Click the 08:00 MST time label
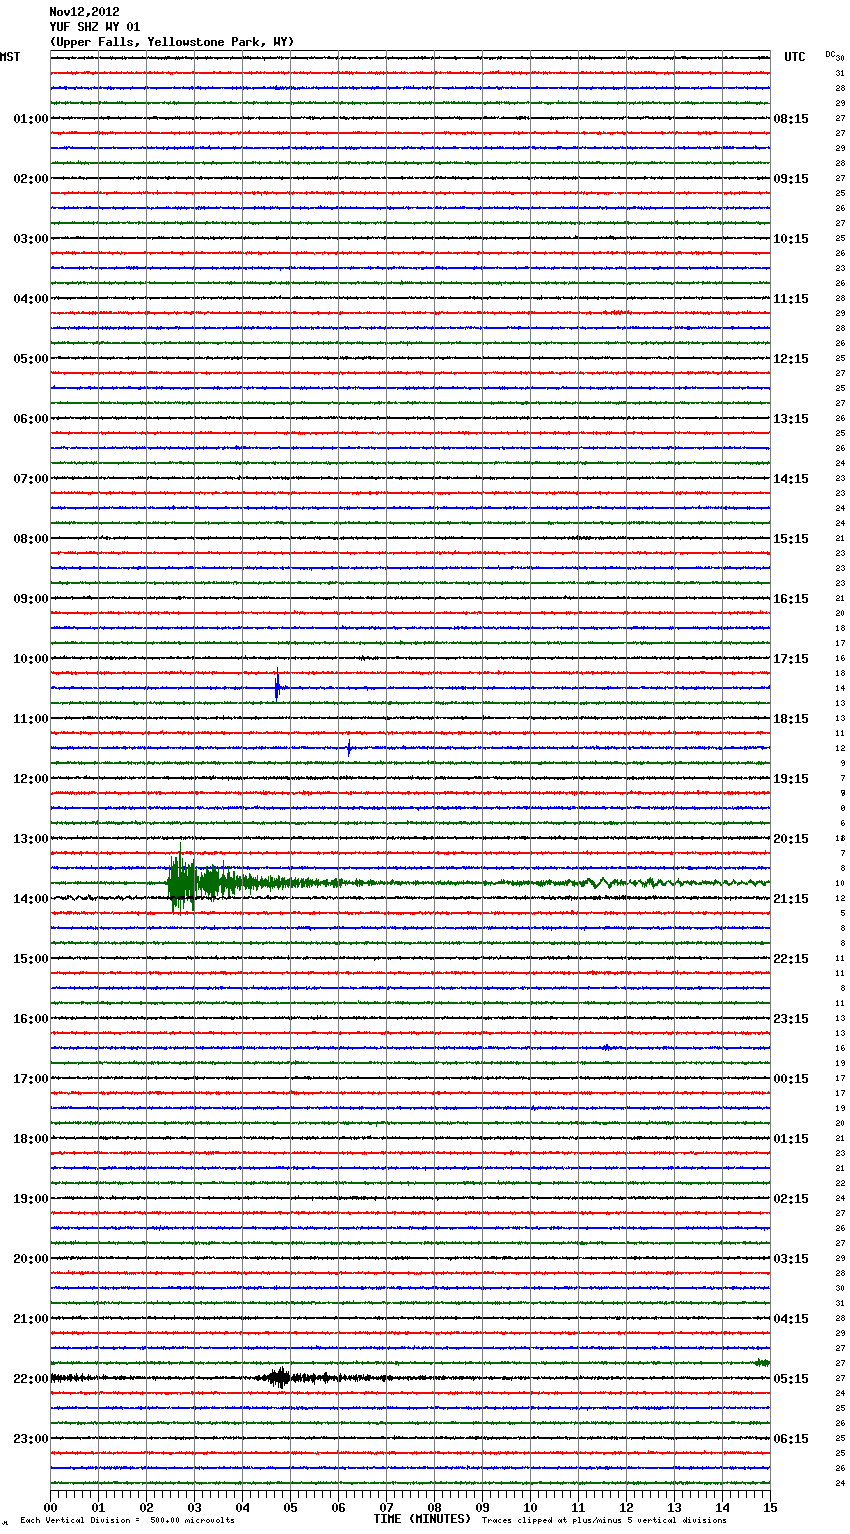The height and width of the screenshot is (1534, 850). 30,539
